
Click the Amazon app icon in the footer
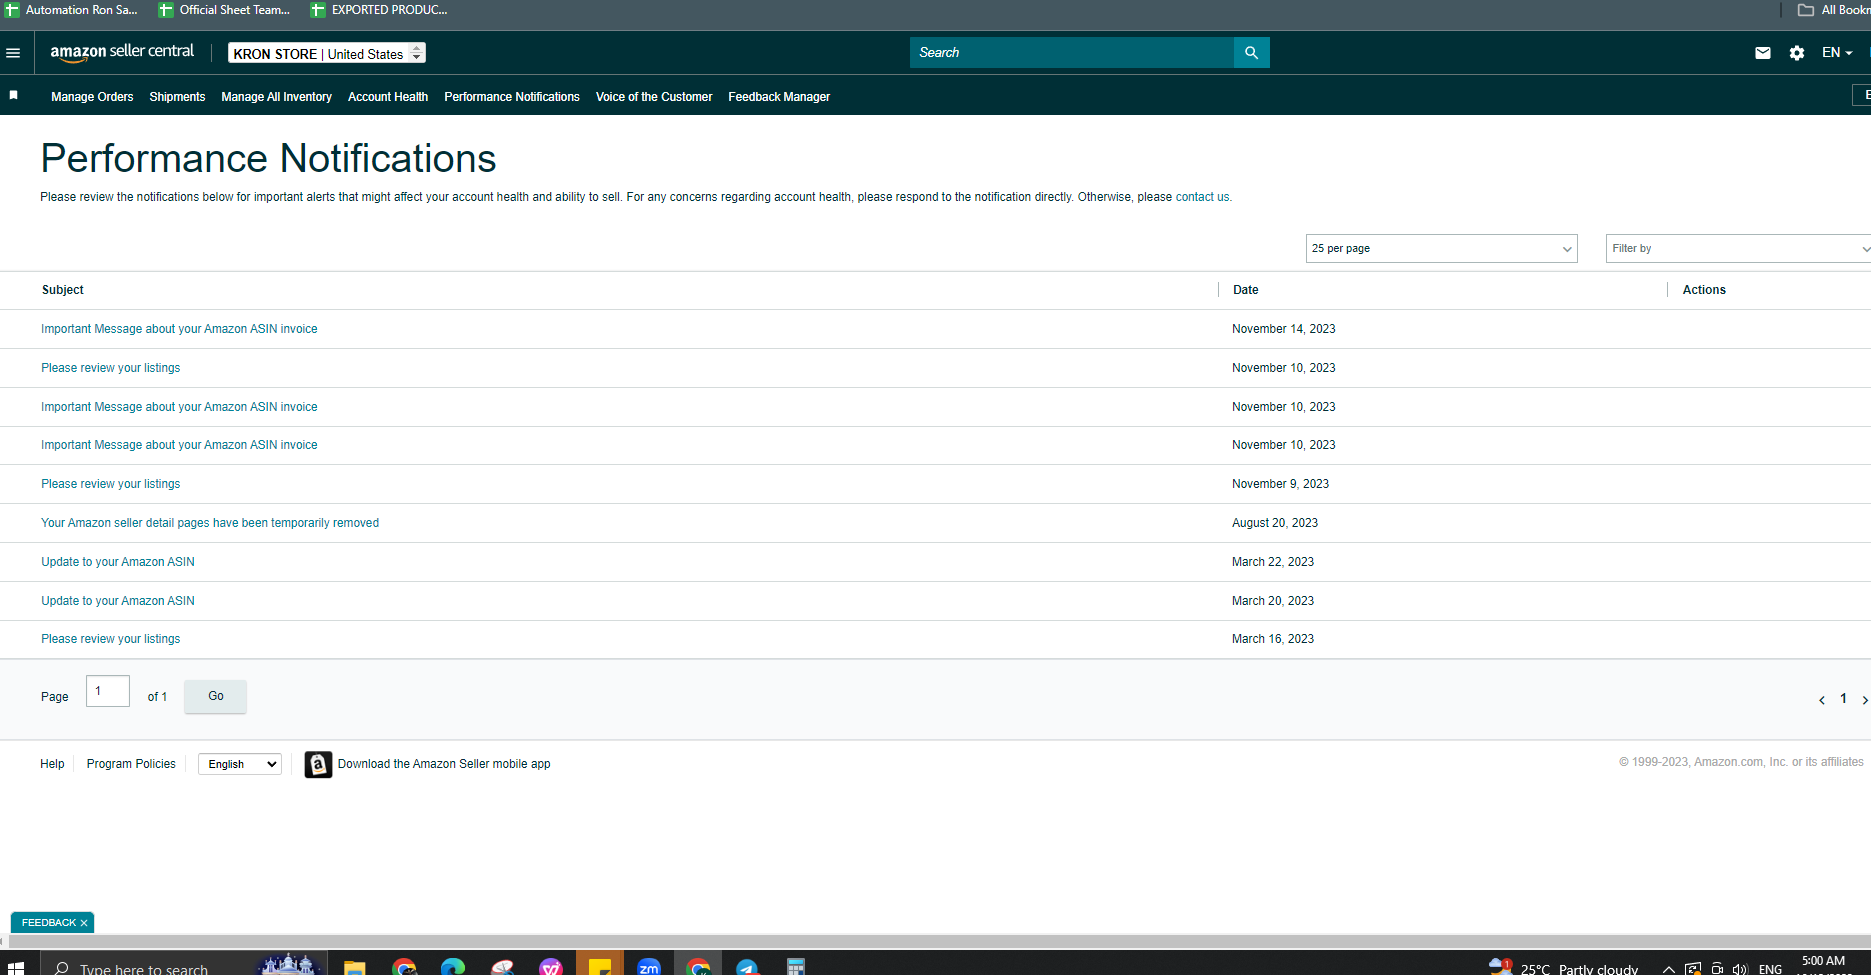point(318,764)
